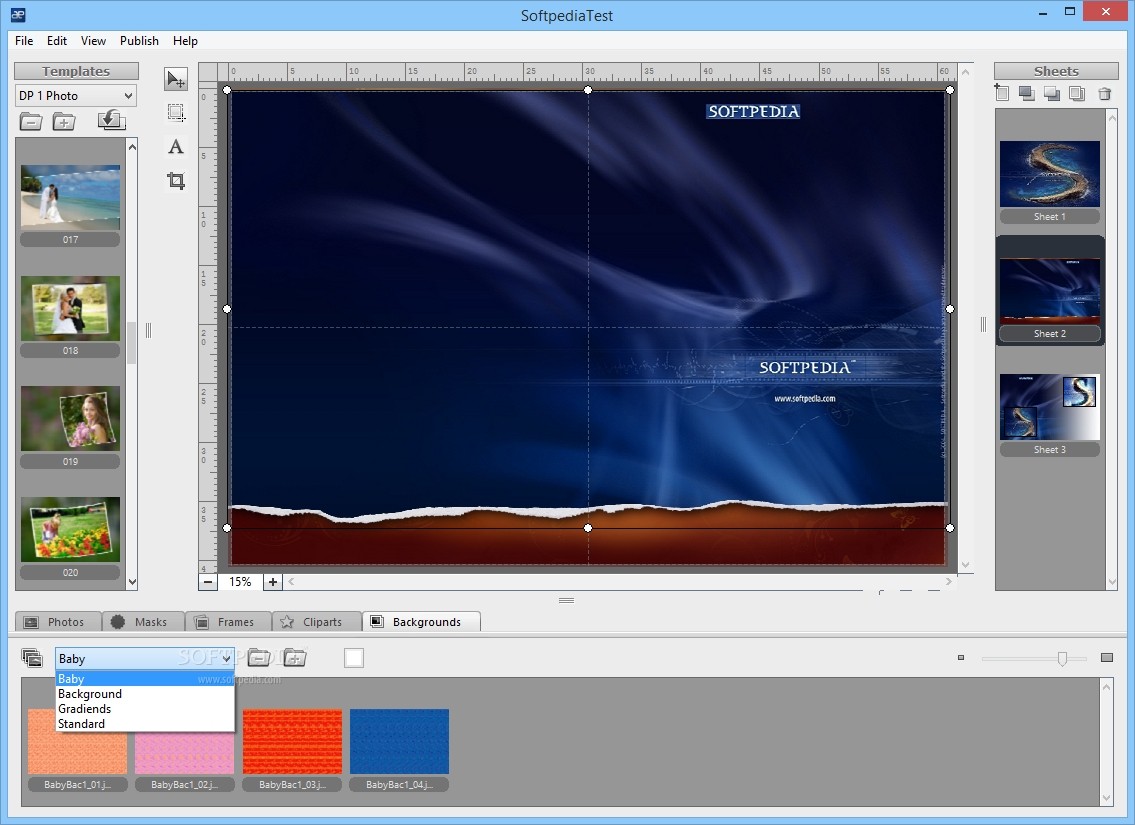Click large thumbnail size icon

pos(1107,658)
